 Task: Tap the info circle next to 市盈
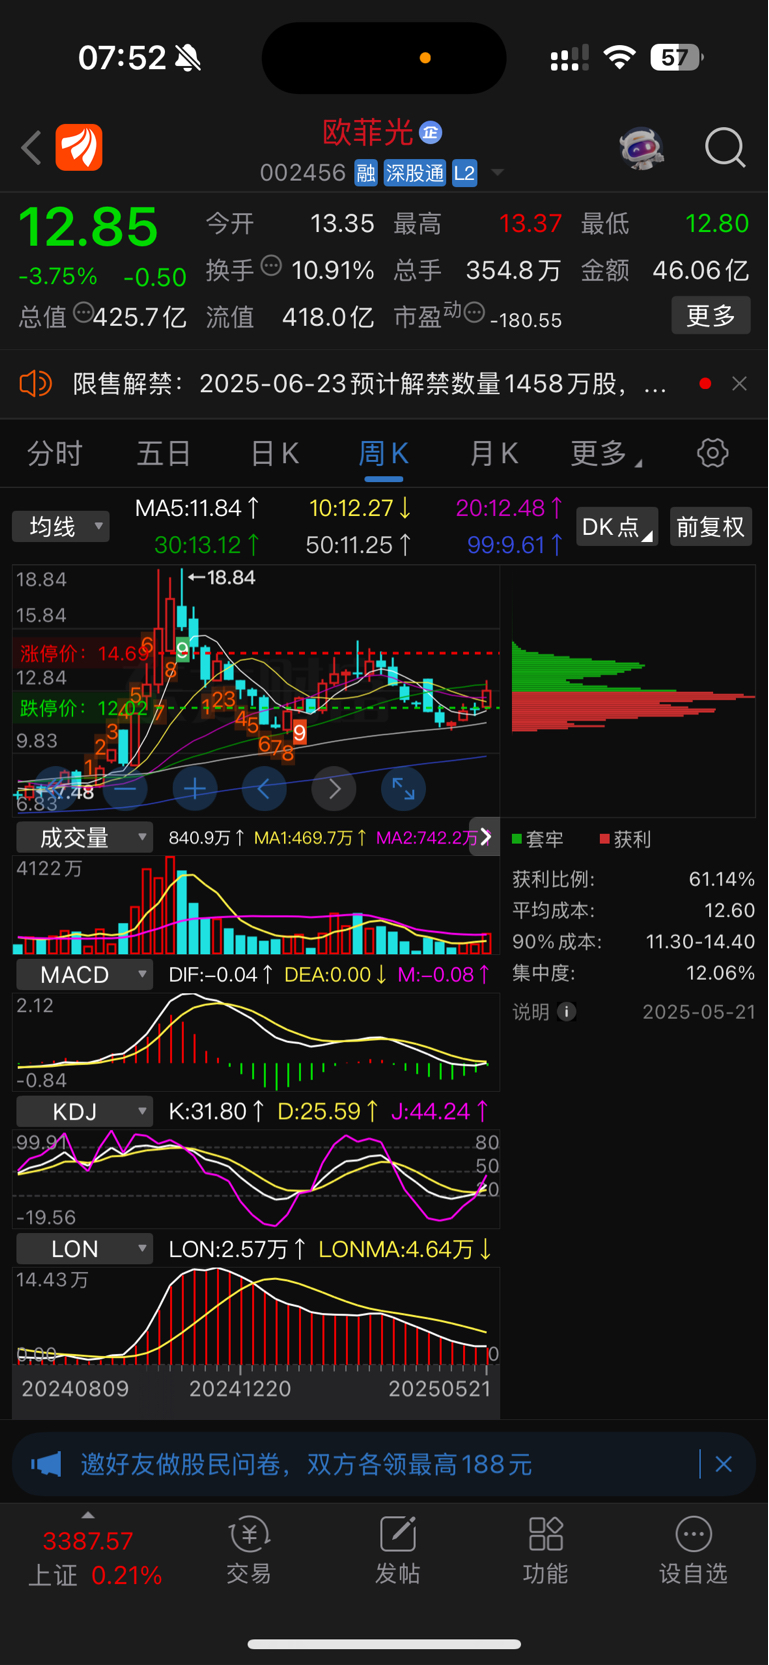click(474, 313)
